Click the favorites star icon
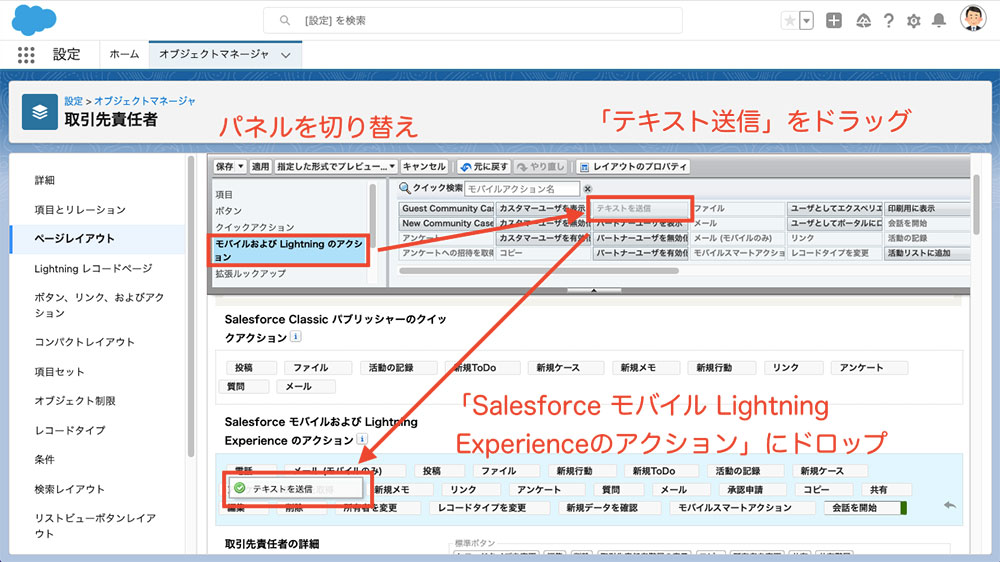1000x562 pixels. pyautogui.click(x=790, y=20)
